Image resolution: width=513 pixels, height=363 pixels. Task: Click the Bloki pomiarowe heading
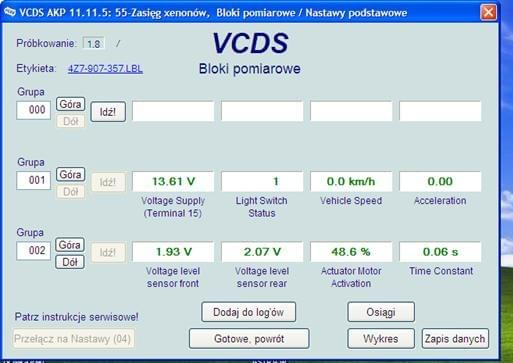250,69
